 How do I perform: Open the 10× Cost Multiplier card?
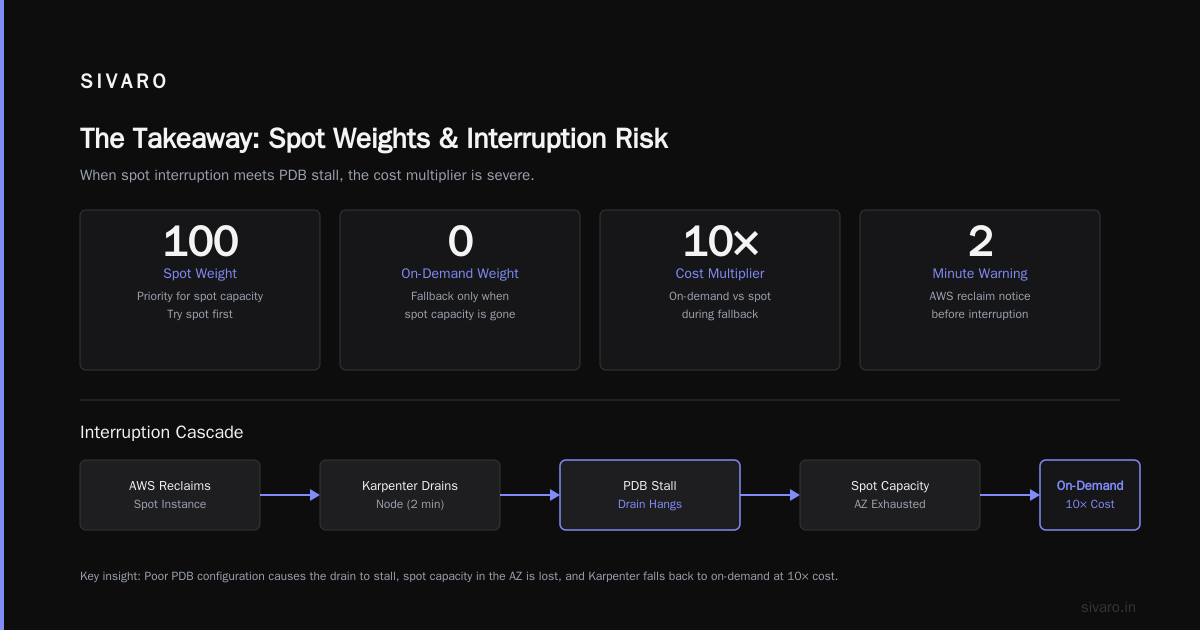point(720,290)
